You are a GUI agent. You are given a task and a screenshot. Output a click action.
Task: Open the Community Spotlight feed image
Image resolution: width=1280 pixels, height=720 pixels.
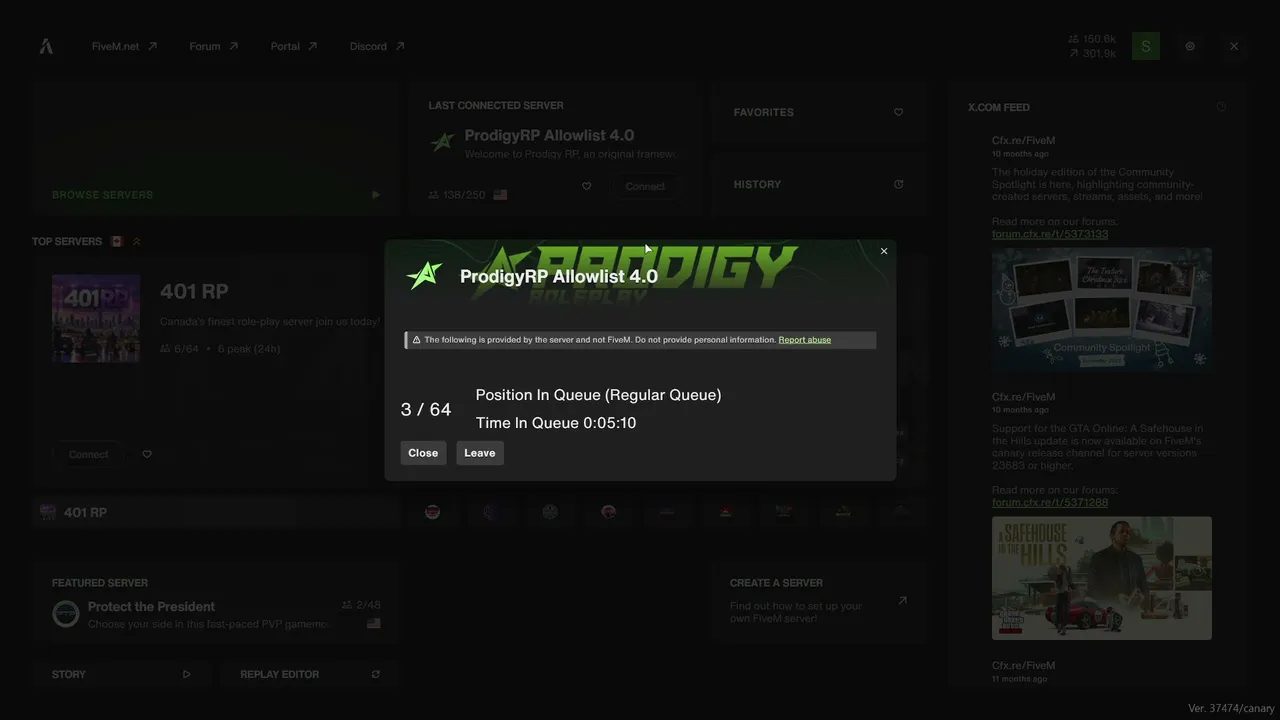pos(1102,310)
